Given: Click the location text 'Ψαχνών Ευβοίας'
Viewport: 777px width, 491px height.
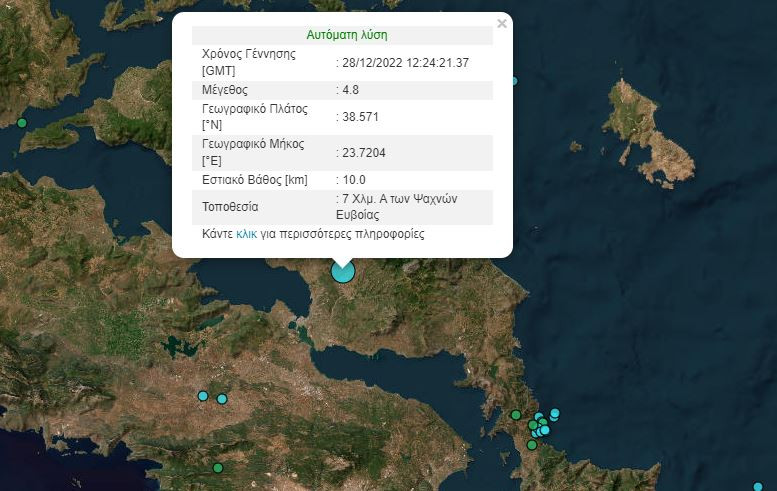Looking at the screenshot, I should coord(378,214).
